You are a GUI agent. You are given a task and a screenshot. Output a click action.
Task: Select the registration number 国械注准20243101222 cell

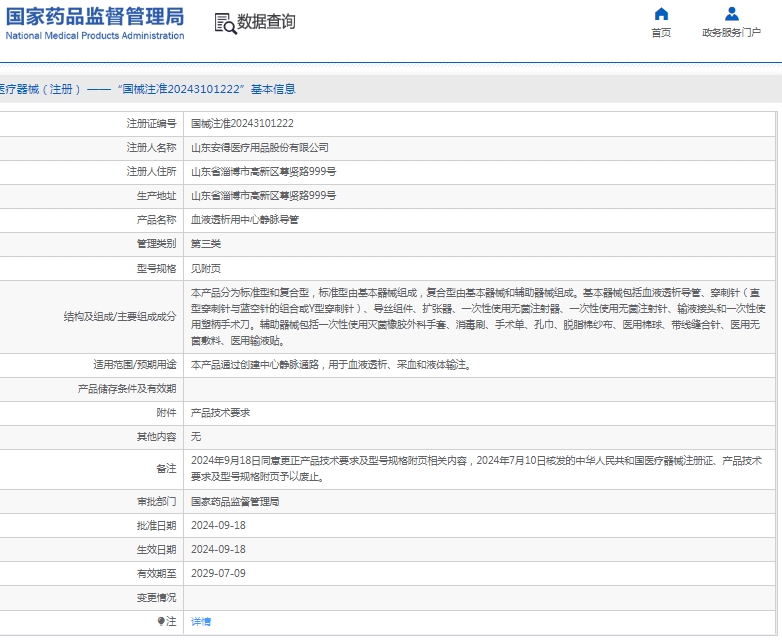[242, 124]
